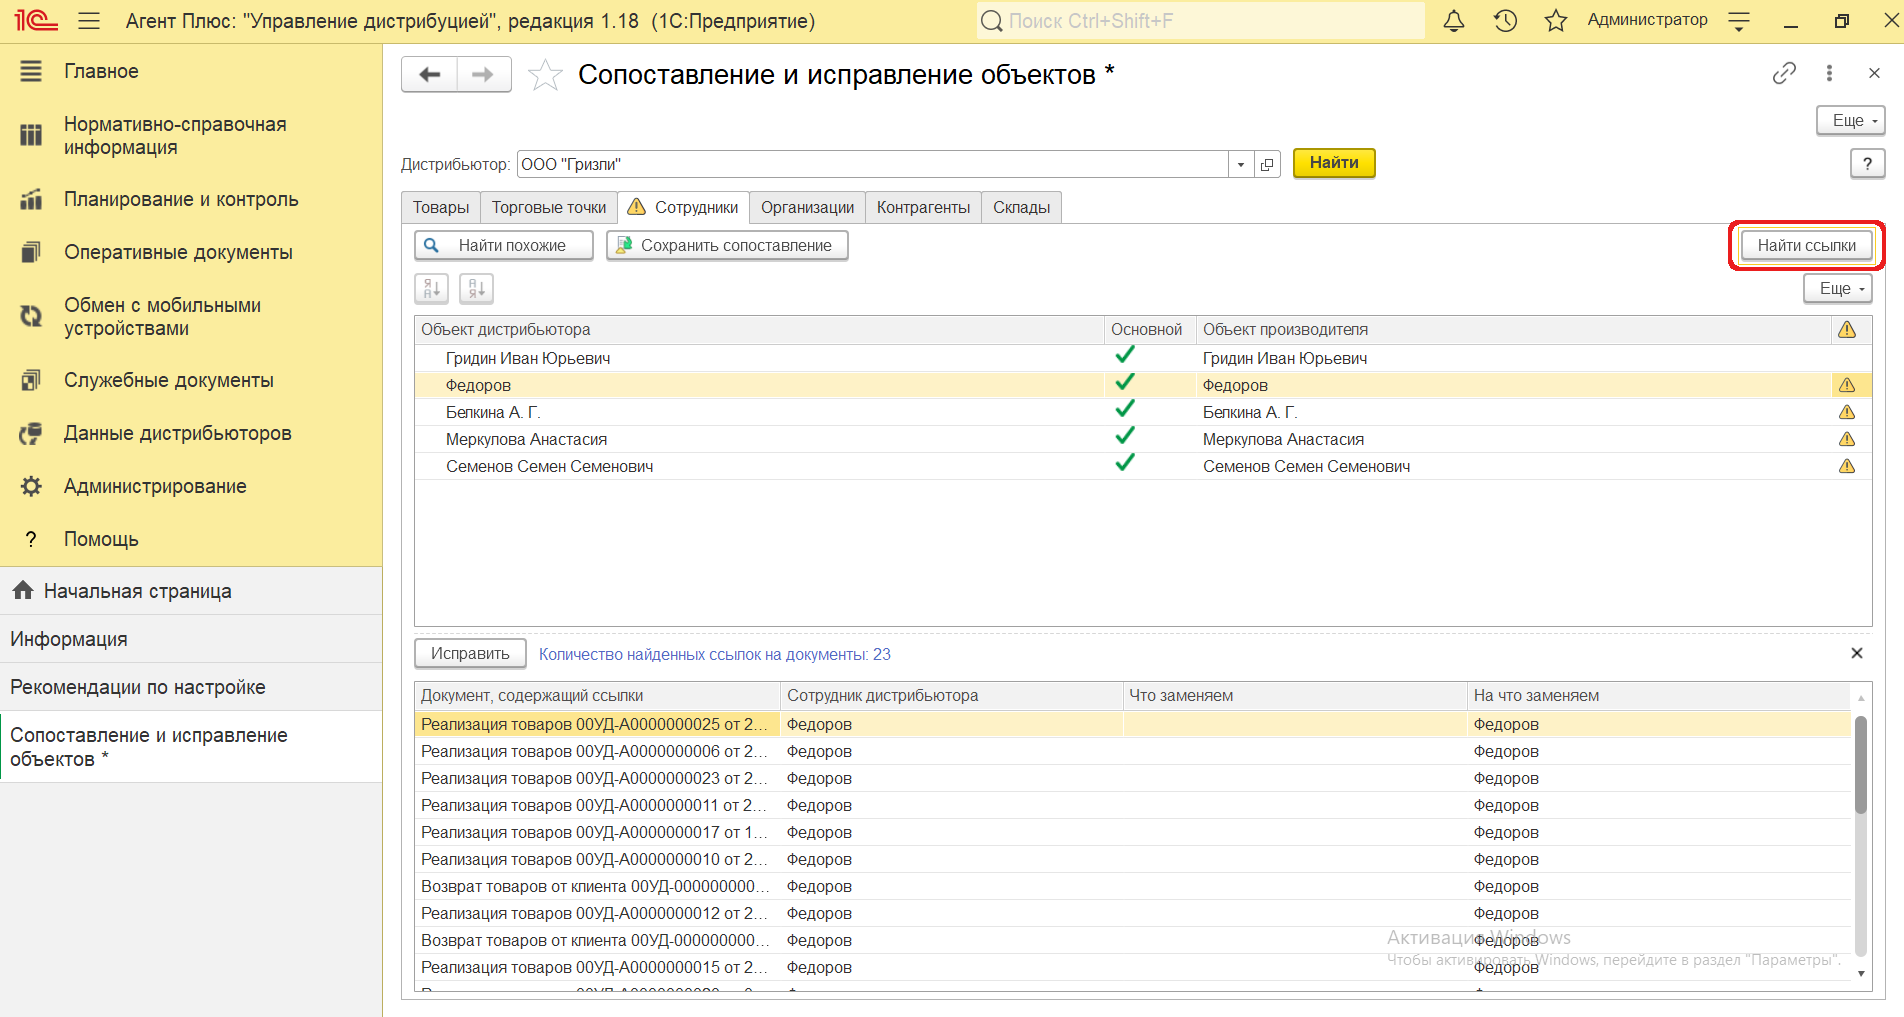Sort list descending icon button

(x=476, y=289)
